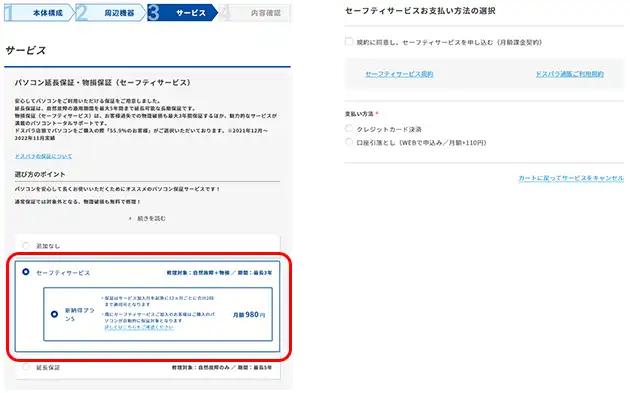Viewport: 630px width, 393px height.
Task: Click the 選び方のポイント subheading
Action: pyautogui.click(x=40, y=174)
